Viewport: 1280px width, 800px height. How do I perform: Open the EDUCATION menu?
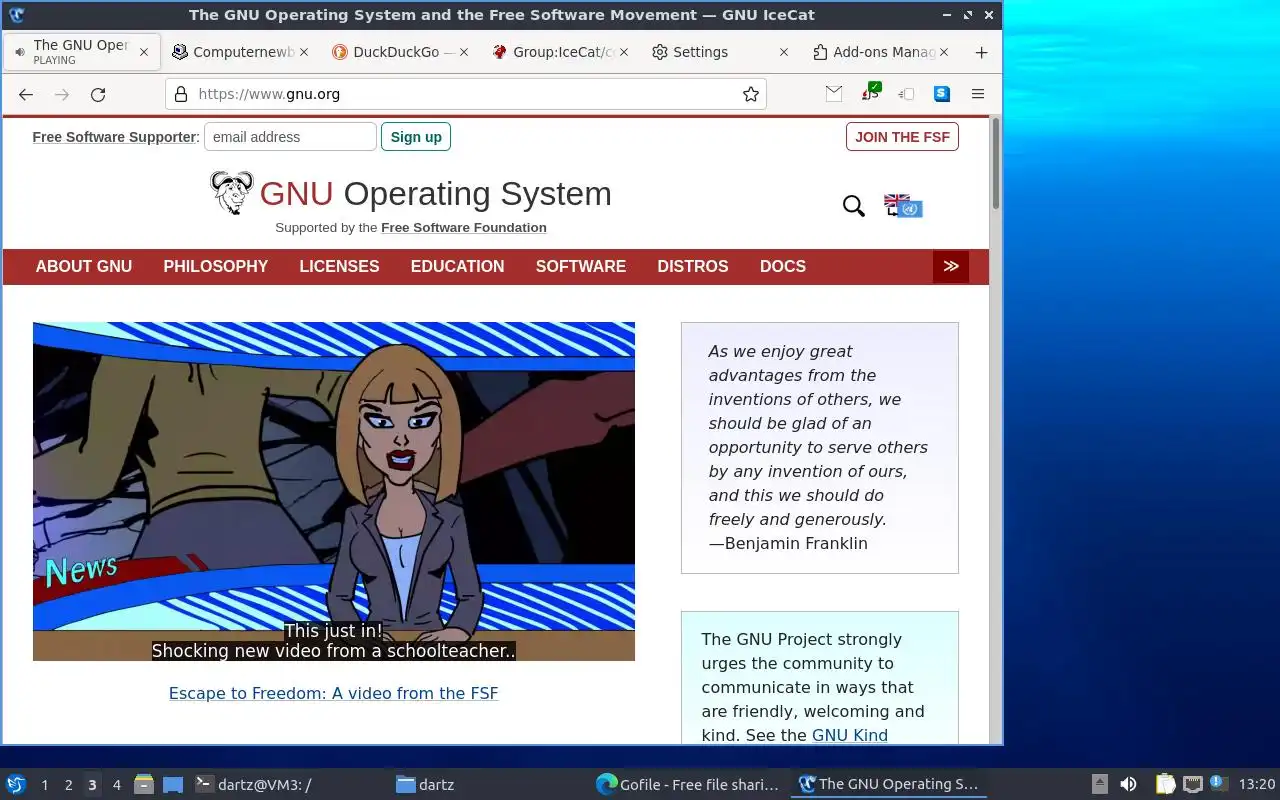[x=457, y=266]
